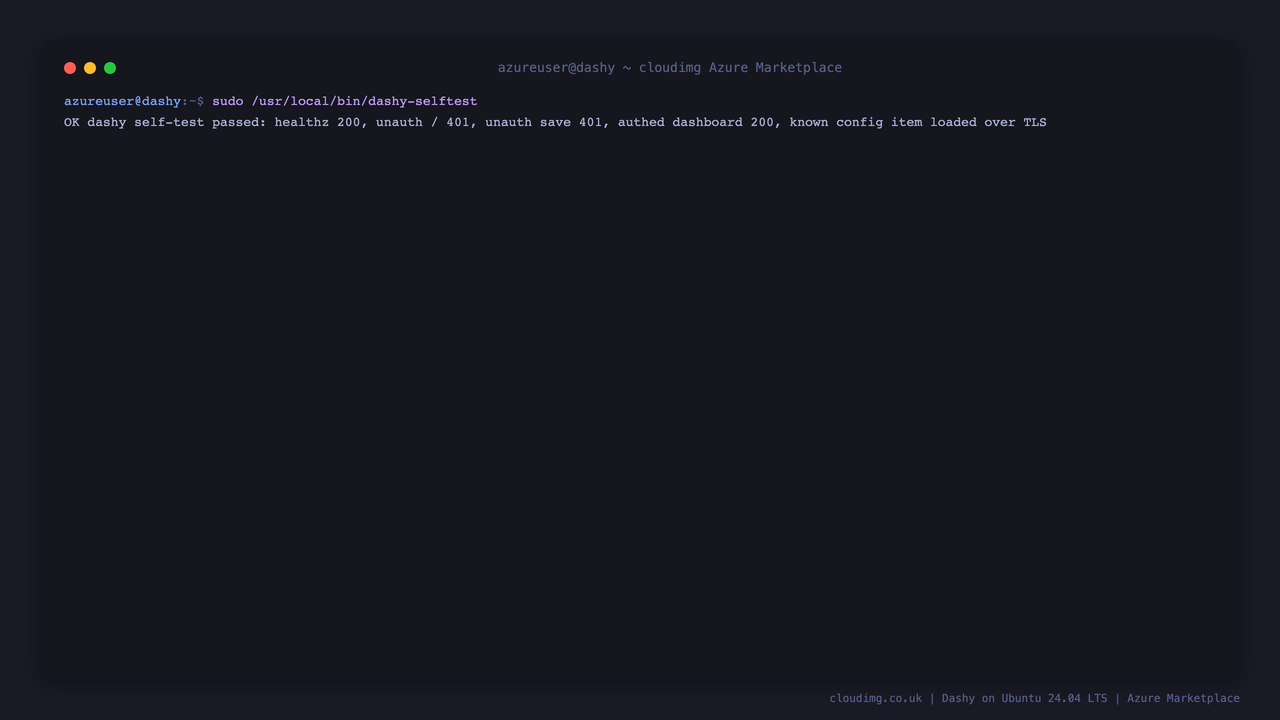Click the 'sudo /usr/local/bin/dashy-selftest' command text
The image size is (1280, 720).
click(x=345, y=101)
